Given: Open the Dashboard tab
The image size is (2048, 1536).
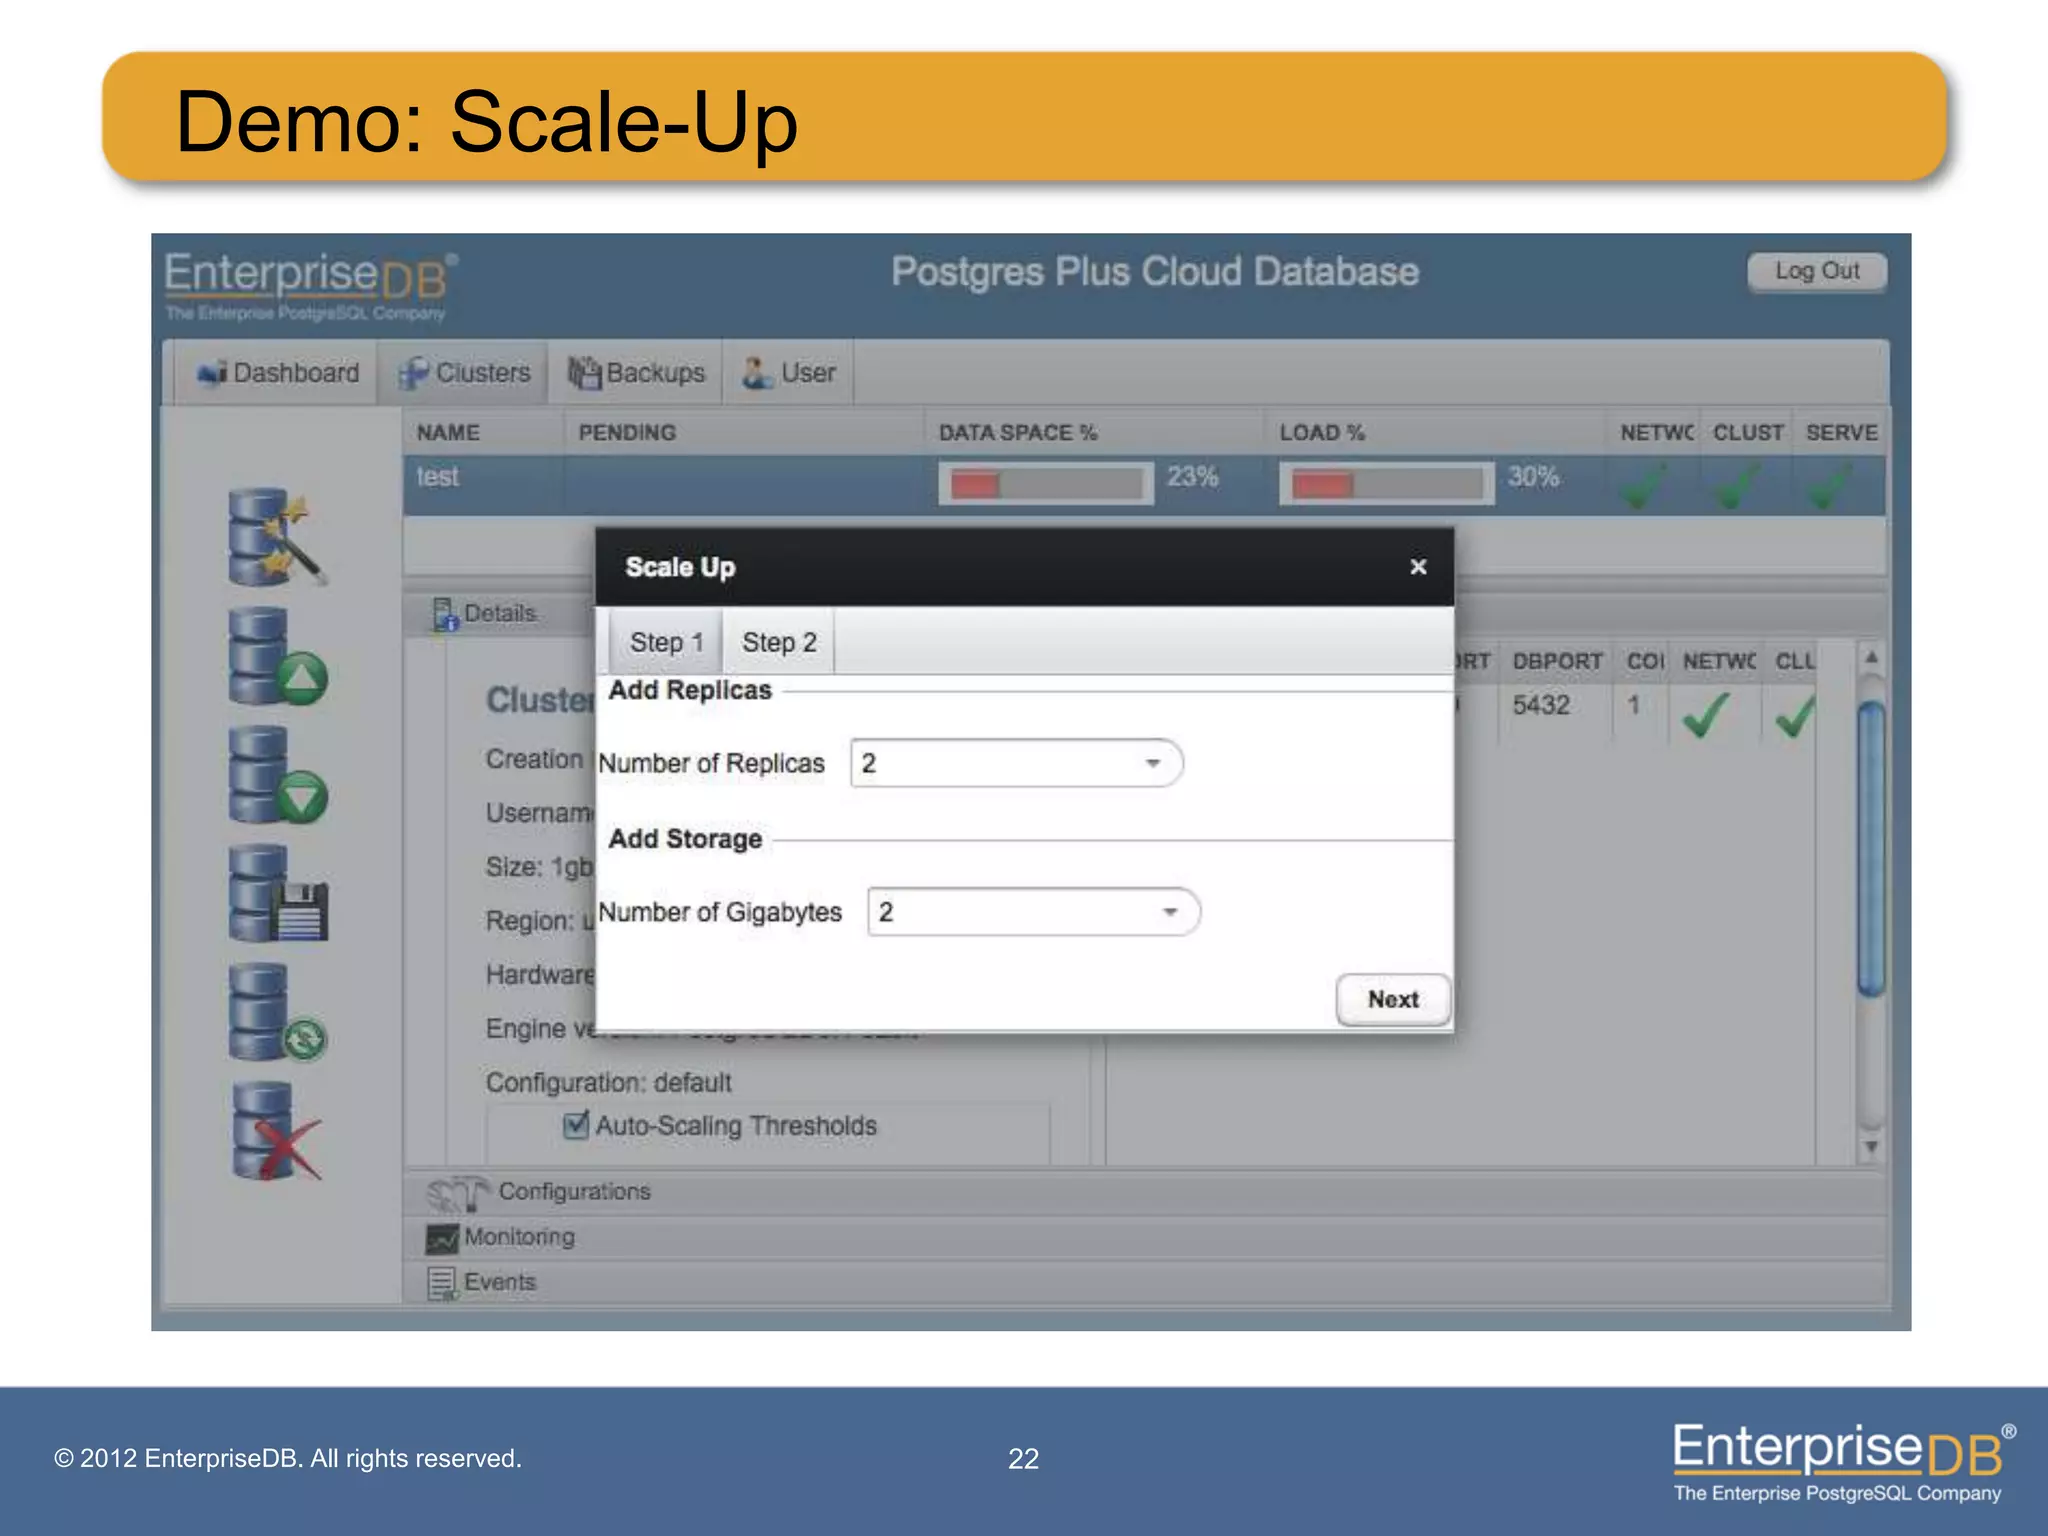Looking at the screenshot, I should 277,373.
